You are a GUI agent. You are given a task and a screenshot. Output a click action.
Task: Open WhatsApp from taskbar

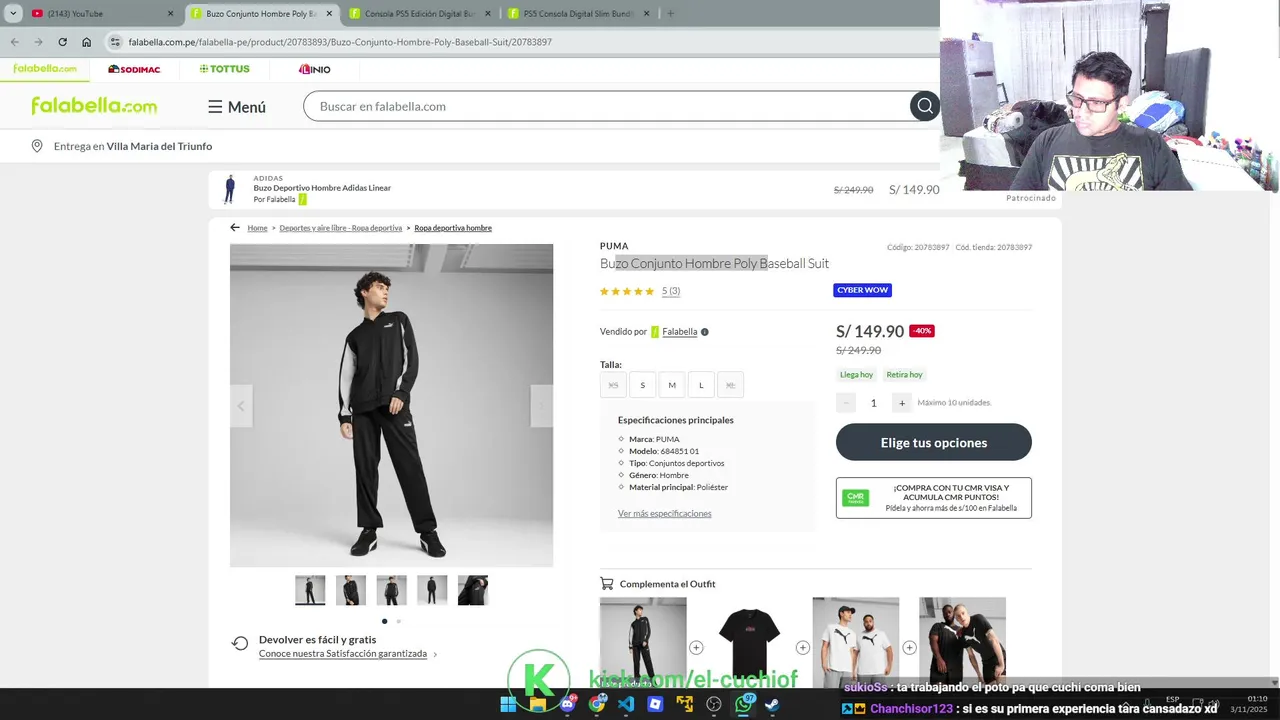pyautogui.click(x=743, y=704)
